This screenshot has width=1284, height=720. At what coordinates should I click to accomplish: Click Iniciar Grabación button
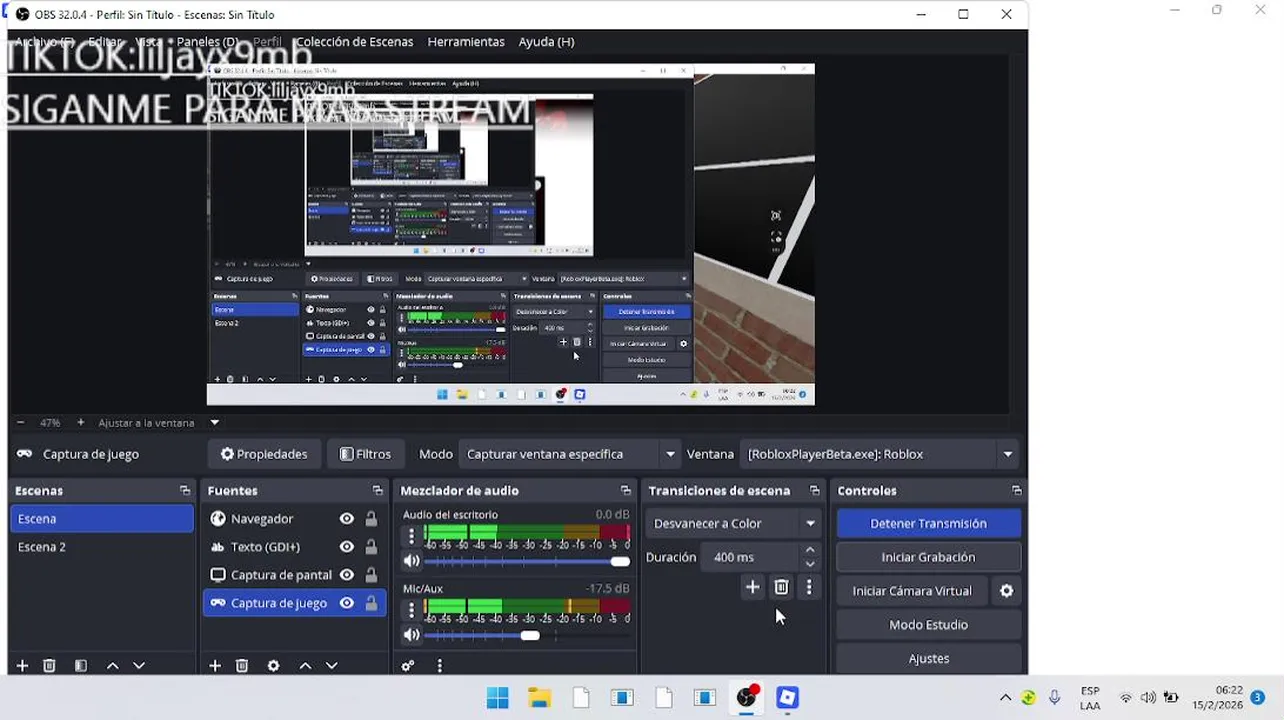pyautogui.click(x=928, y=557)
